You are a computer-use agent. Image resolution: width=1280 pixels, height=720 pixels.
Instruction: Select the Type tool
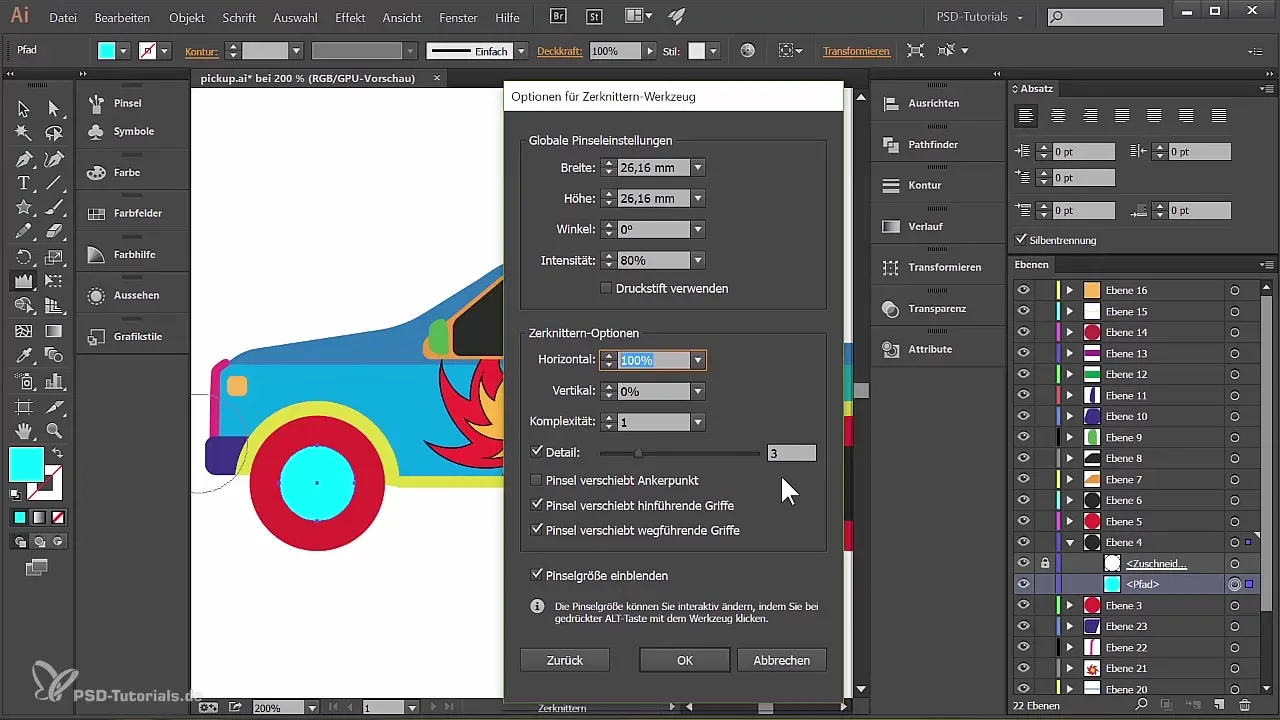23,183
